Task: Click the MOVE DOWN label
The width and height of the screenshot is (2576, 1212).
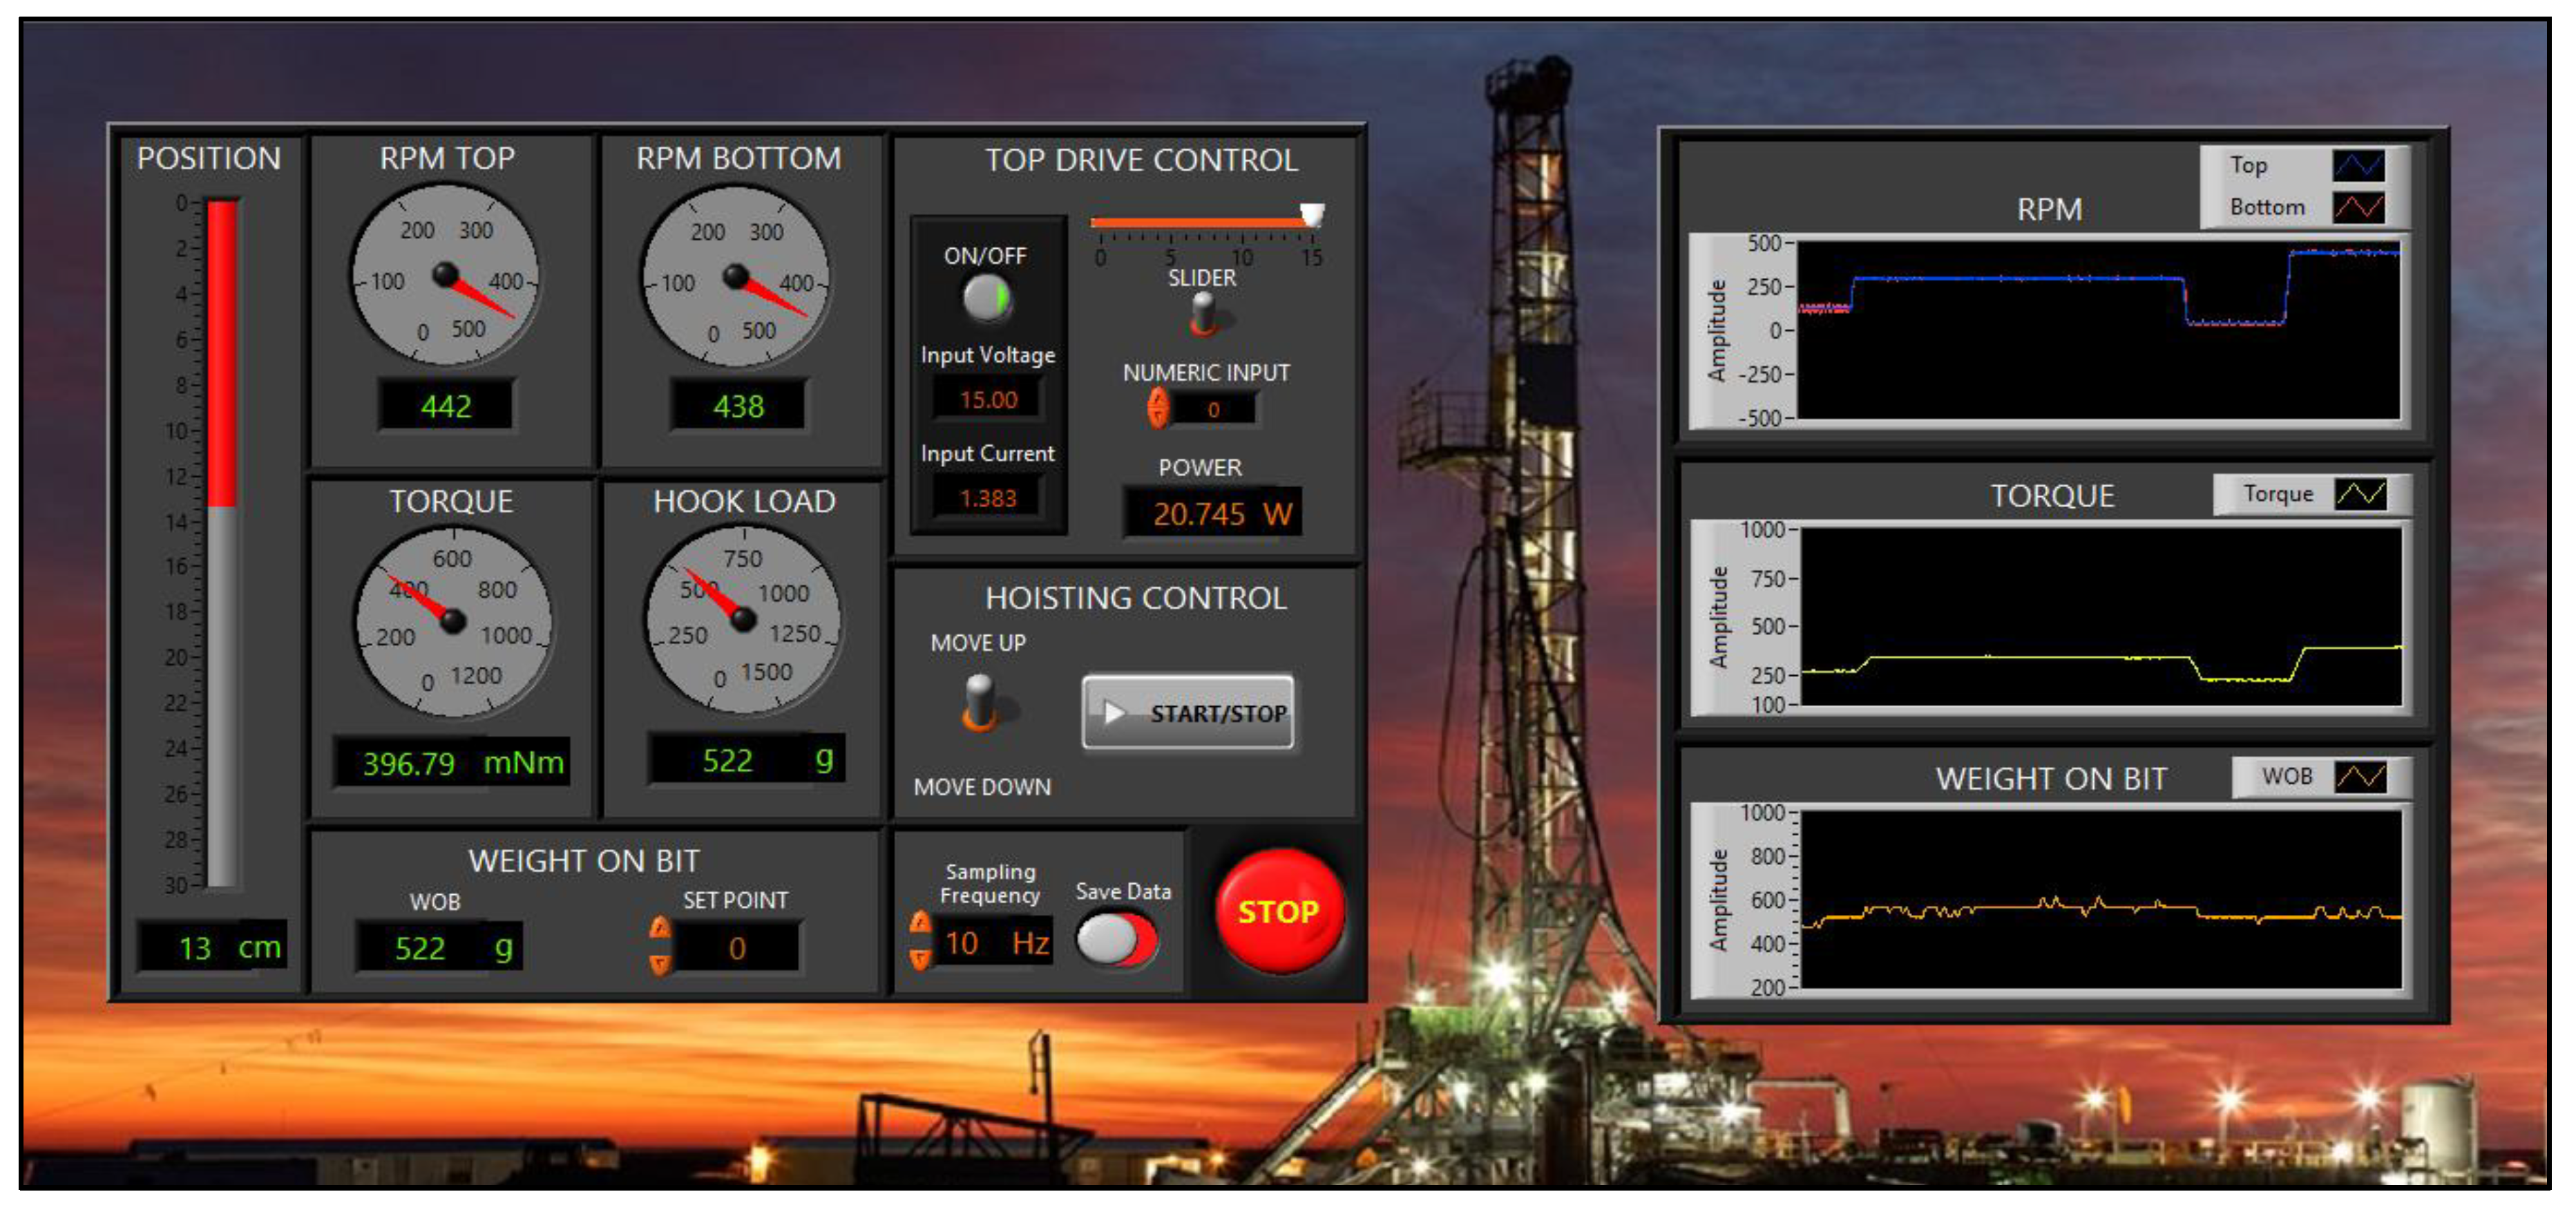Action: point(982,787)
